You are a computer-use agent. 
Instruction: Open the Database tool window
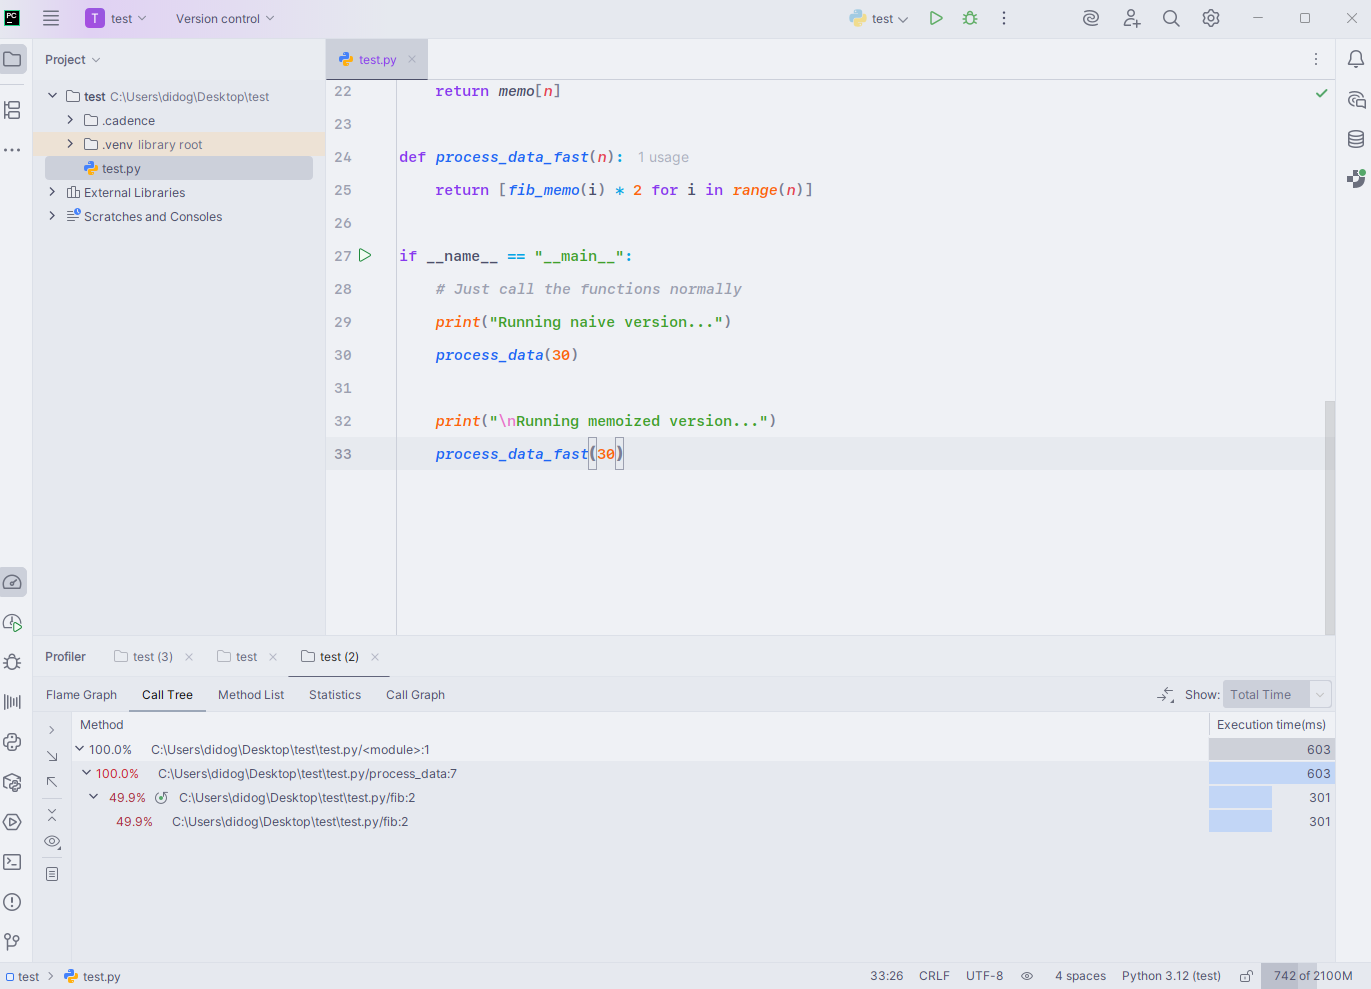[x=1356, y=139]
